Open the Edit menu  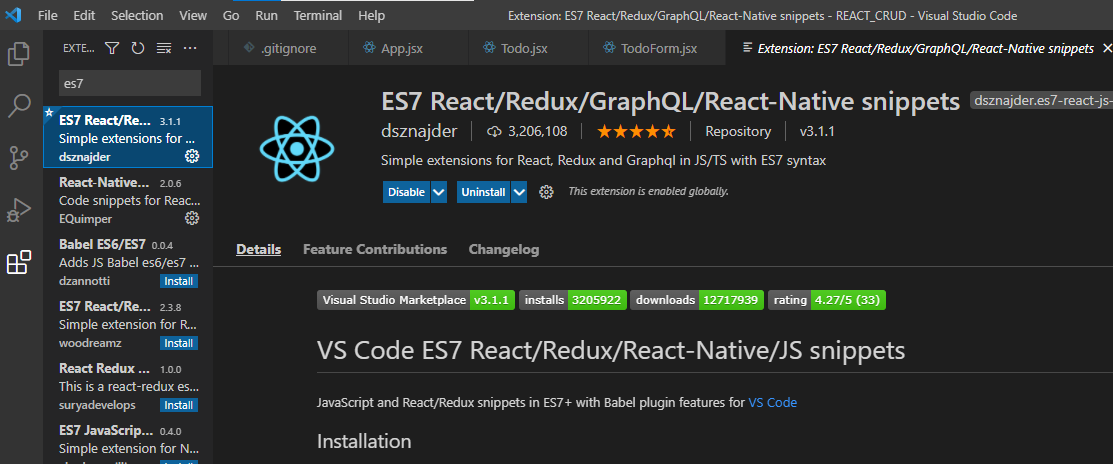tap(84, 15)
